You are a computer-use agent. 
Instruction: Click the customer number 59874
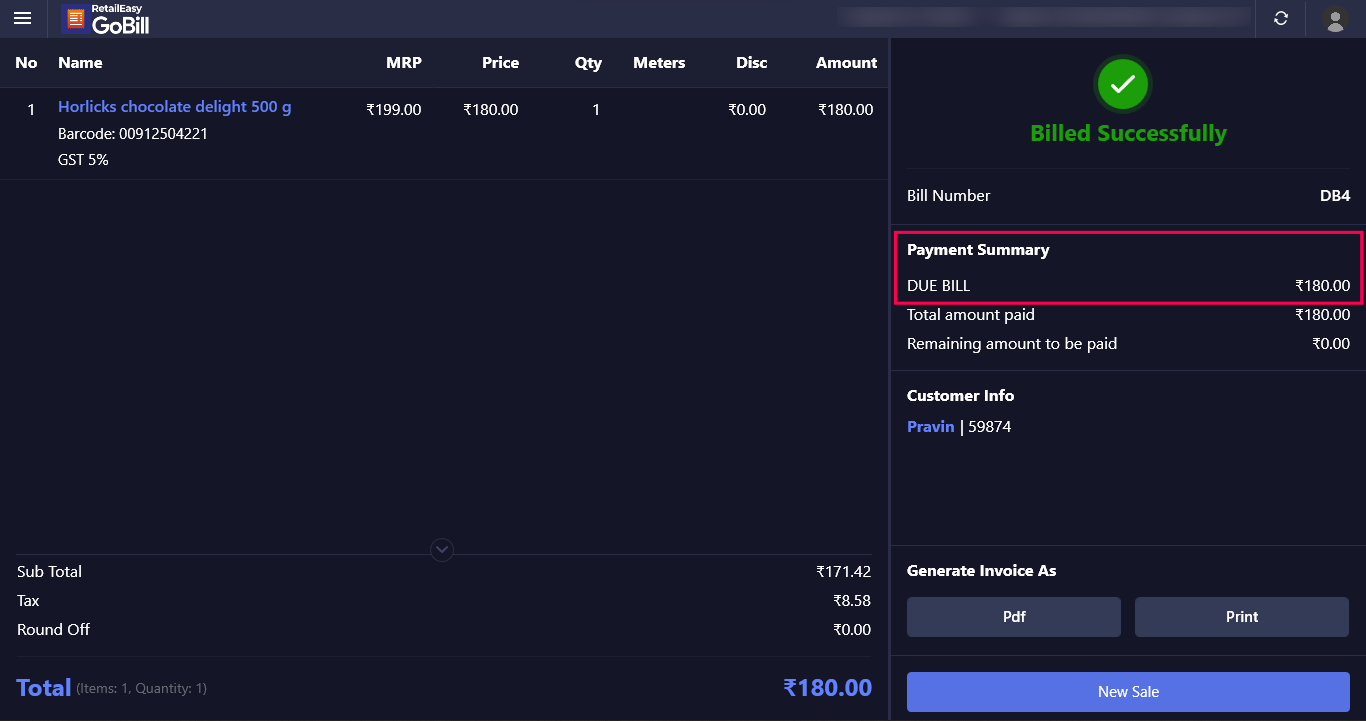[x=990, y=427]
